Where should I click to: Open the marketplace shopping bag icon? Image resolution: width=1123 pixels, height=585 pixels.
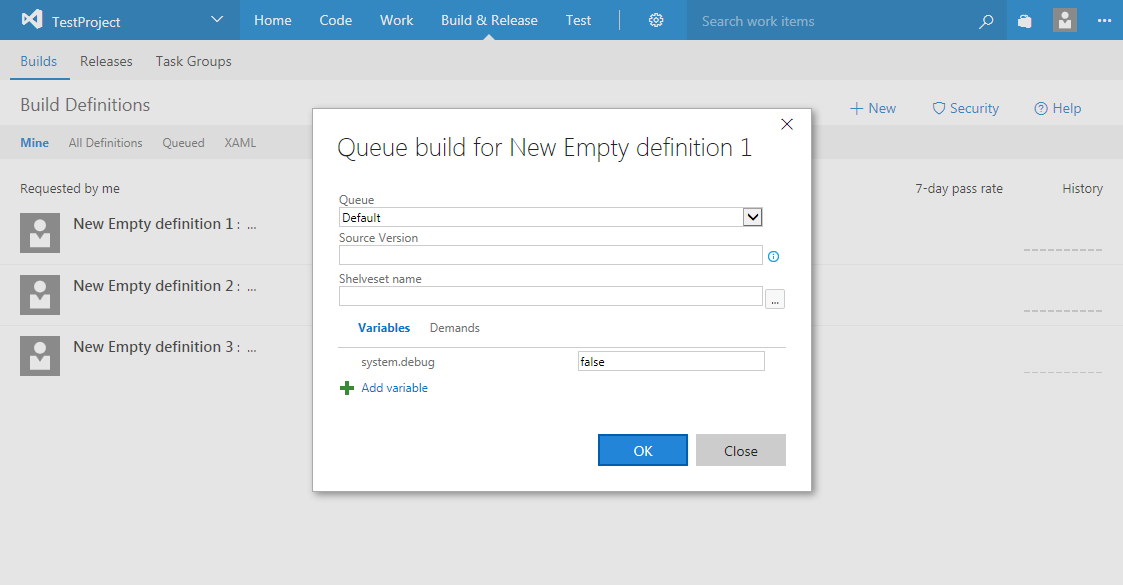1025,21
